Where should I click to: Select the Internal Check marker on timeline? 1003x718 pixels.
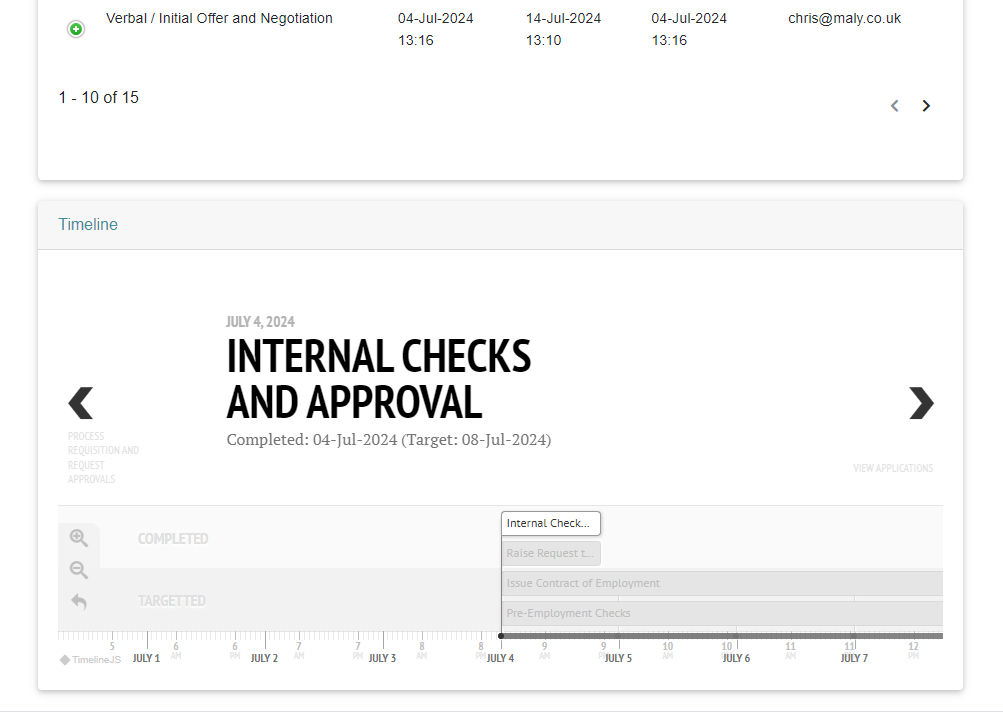click(550, 523)
